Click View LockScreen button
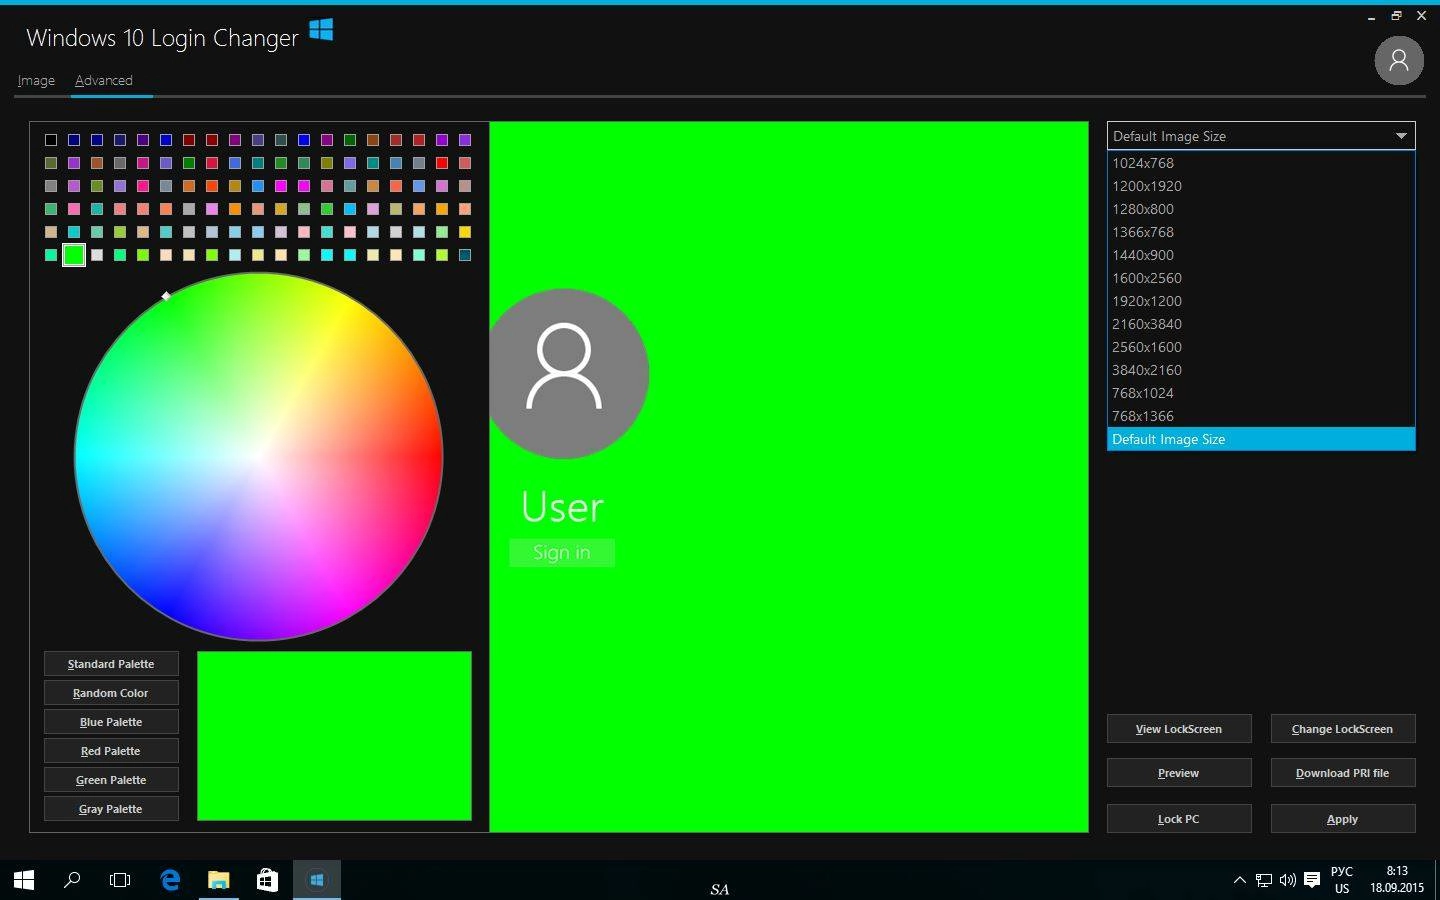The image size is (1440, 900). [1179, 729]
